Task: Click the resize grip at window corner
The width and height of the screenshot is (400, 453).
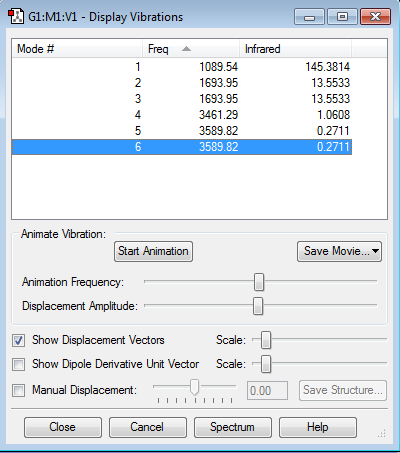Action: [x=382, y=433]
